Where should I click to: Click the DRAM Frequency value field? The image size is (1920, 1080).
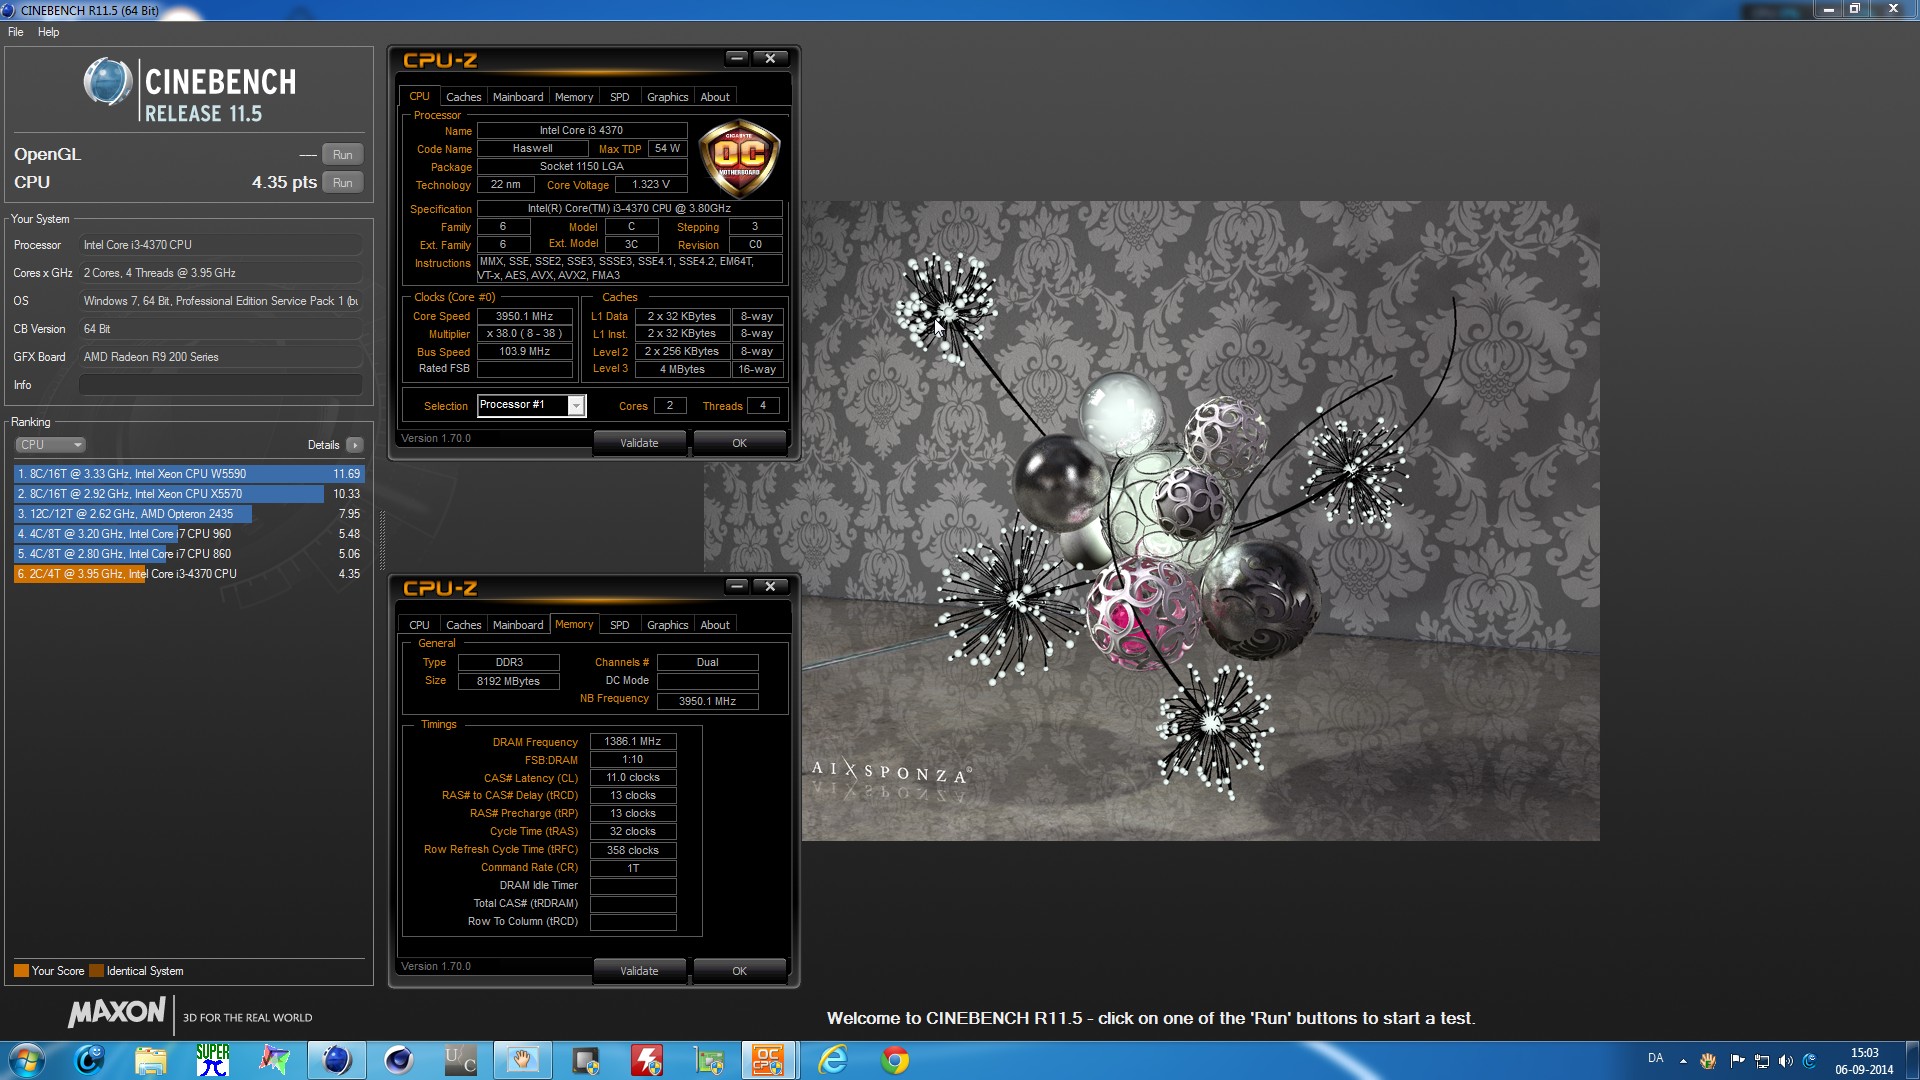point(633,742)
